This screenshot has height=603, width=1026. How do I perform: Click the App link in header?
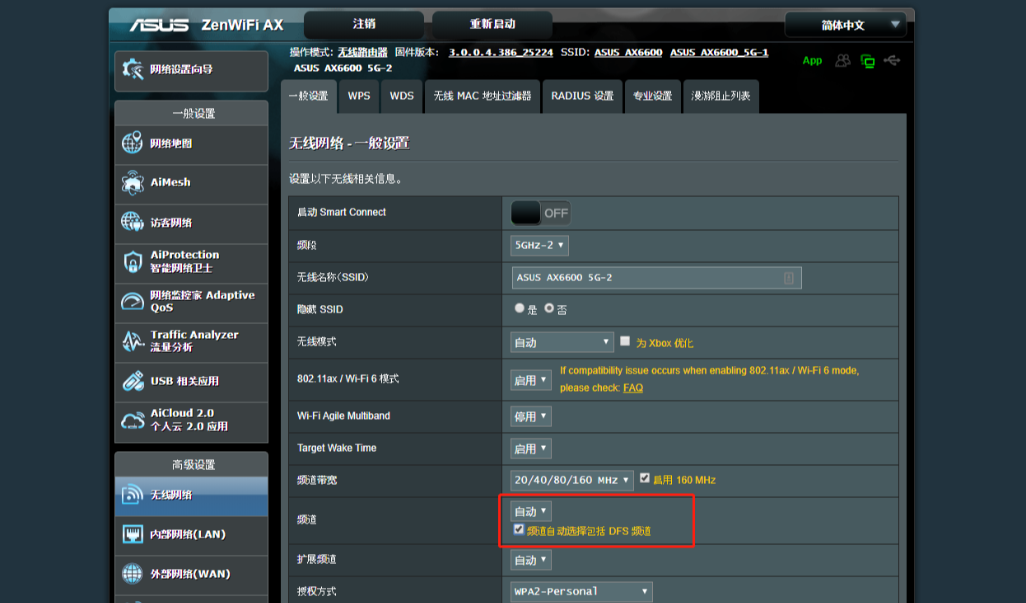(x=812, y=61)
